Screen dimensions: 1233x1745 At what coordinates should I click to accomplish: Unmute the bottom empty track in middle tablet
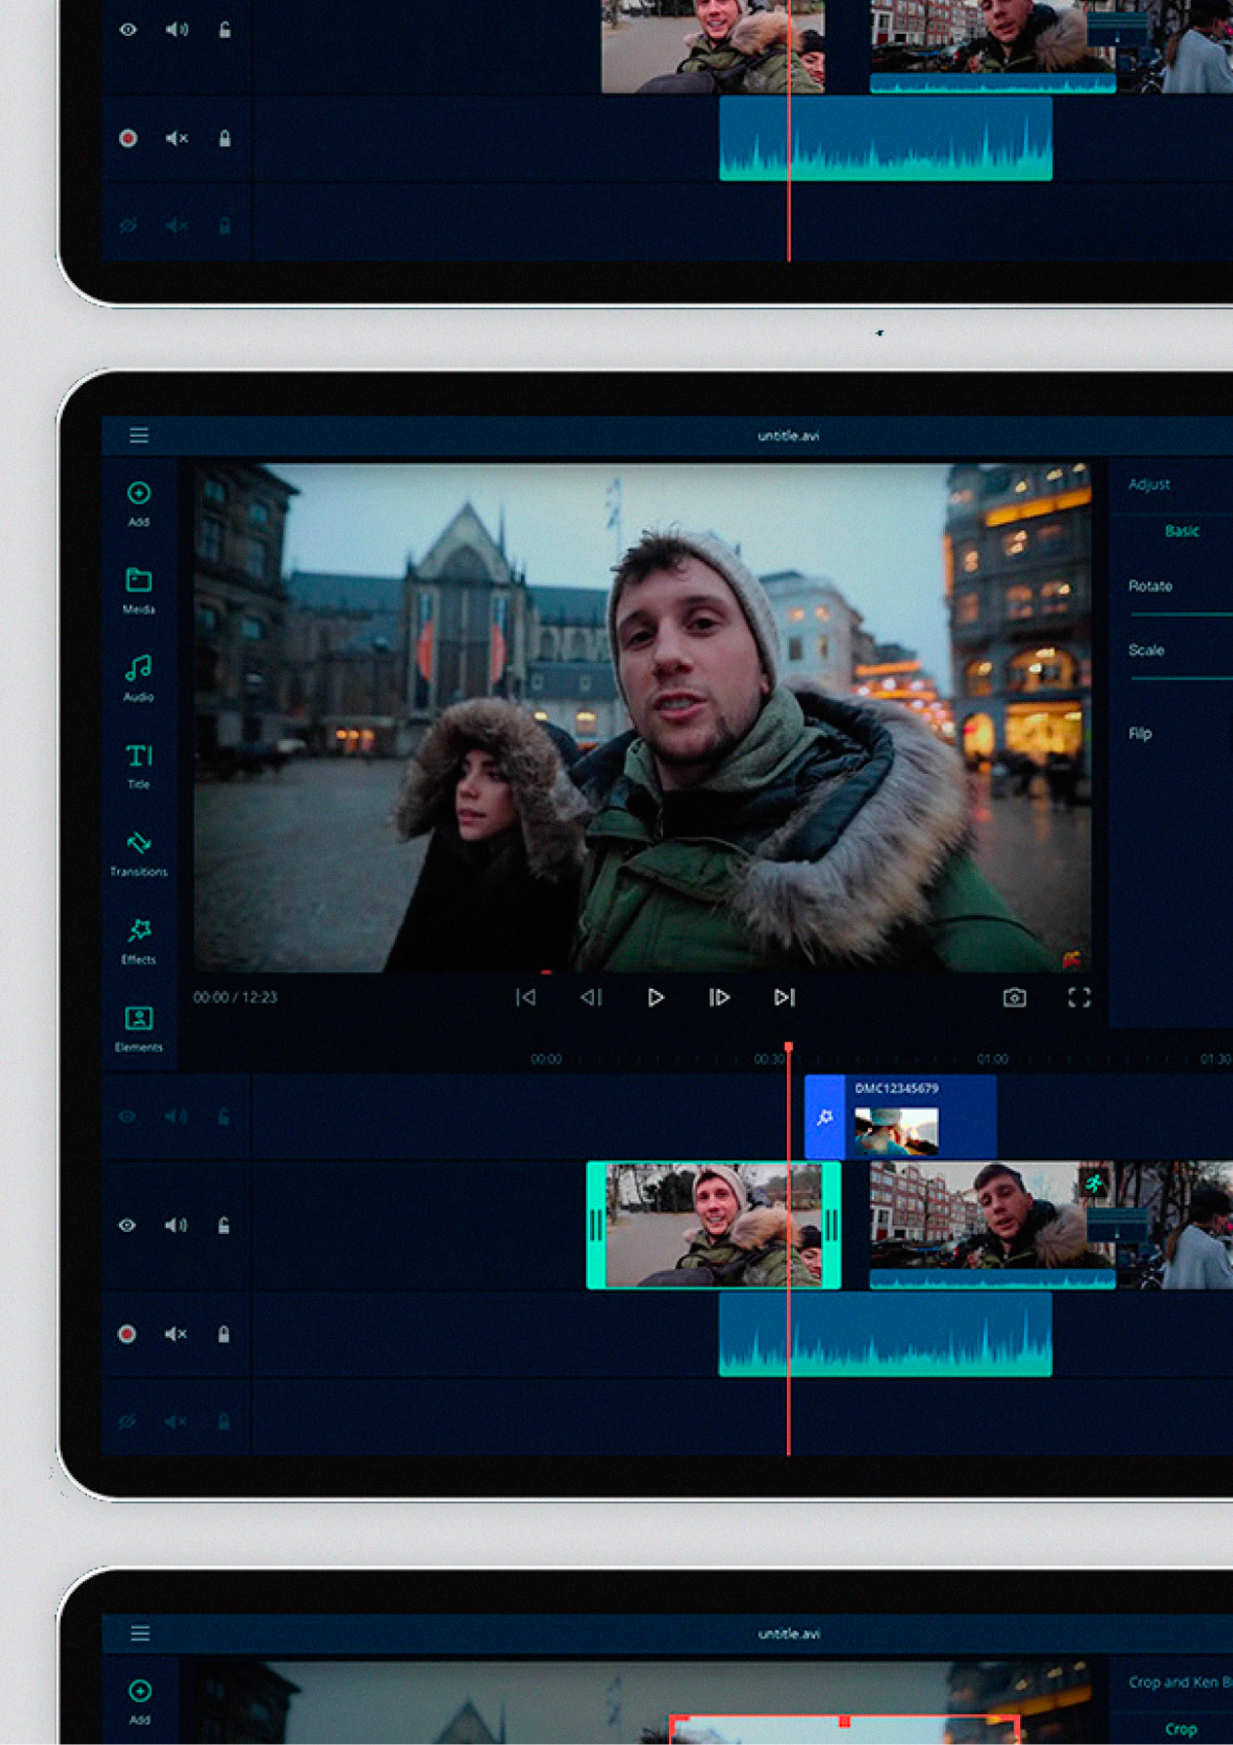tap(176, 1421)
